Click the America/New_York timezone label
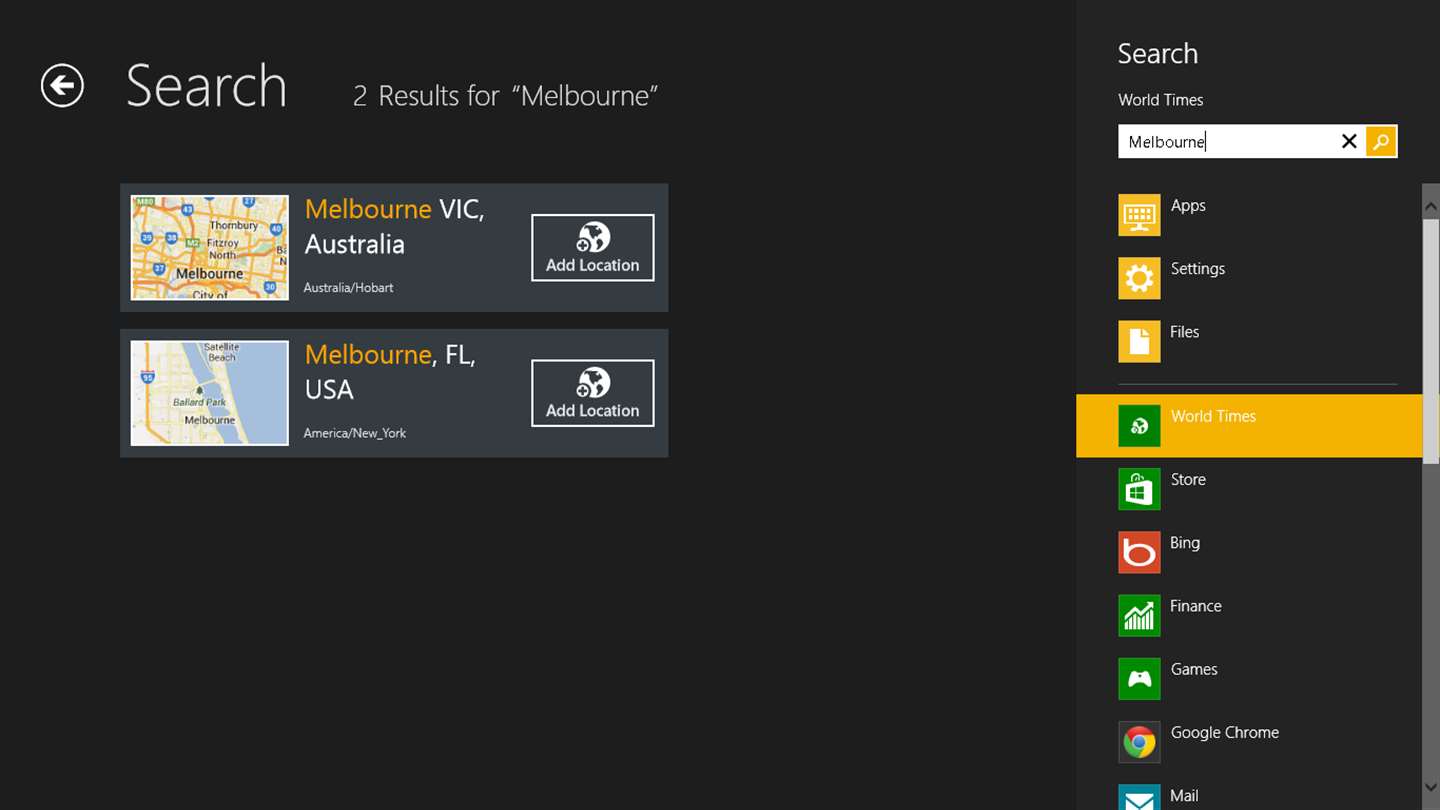The width and height of the screenshot is (1440, 810). 355,433
